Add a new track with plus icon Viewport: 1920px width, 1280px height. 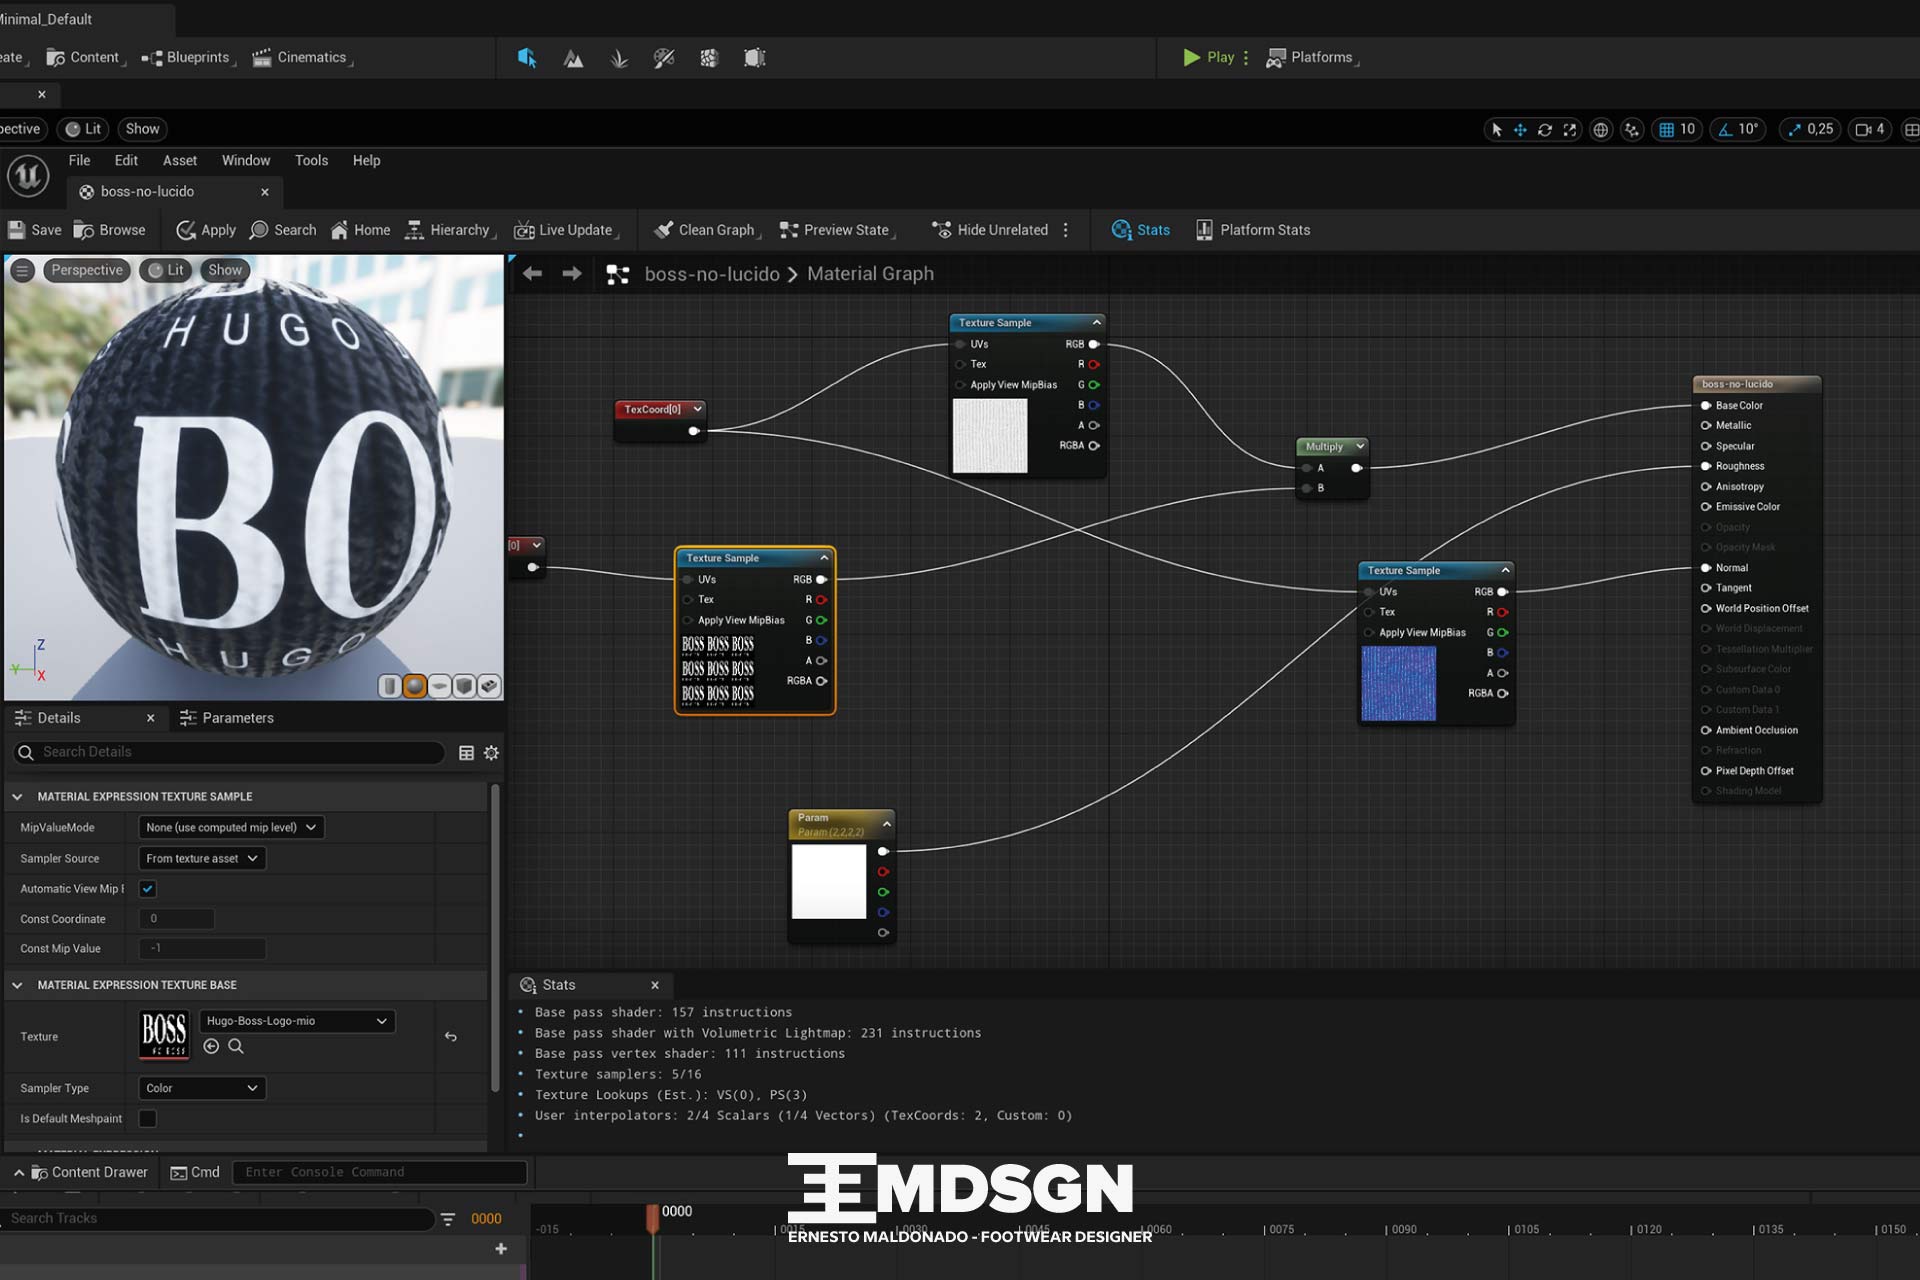coord(501,1249)
